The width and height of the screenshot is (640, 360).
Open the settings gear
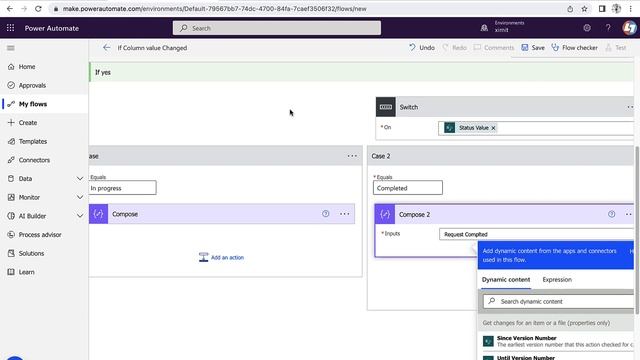coord(587,28)
